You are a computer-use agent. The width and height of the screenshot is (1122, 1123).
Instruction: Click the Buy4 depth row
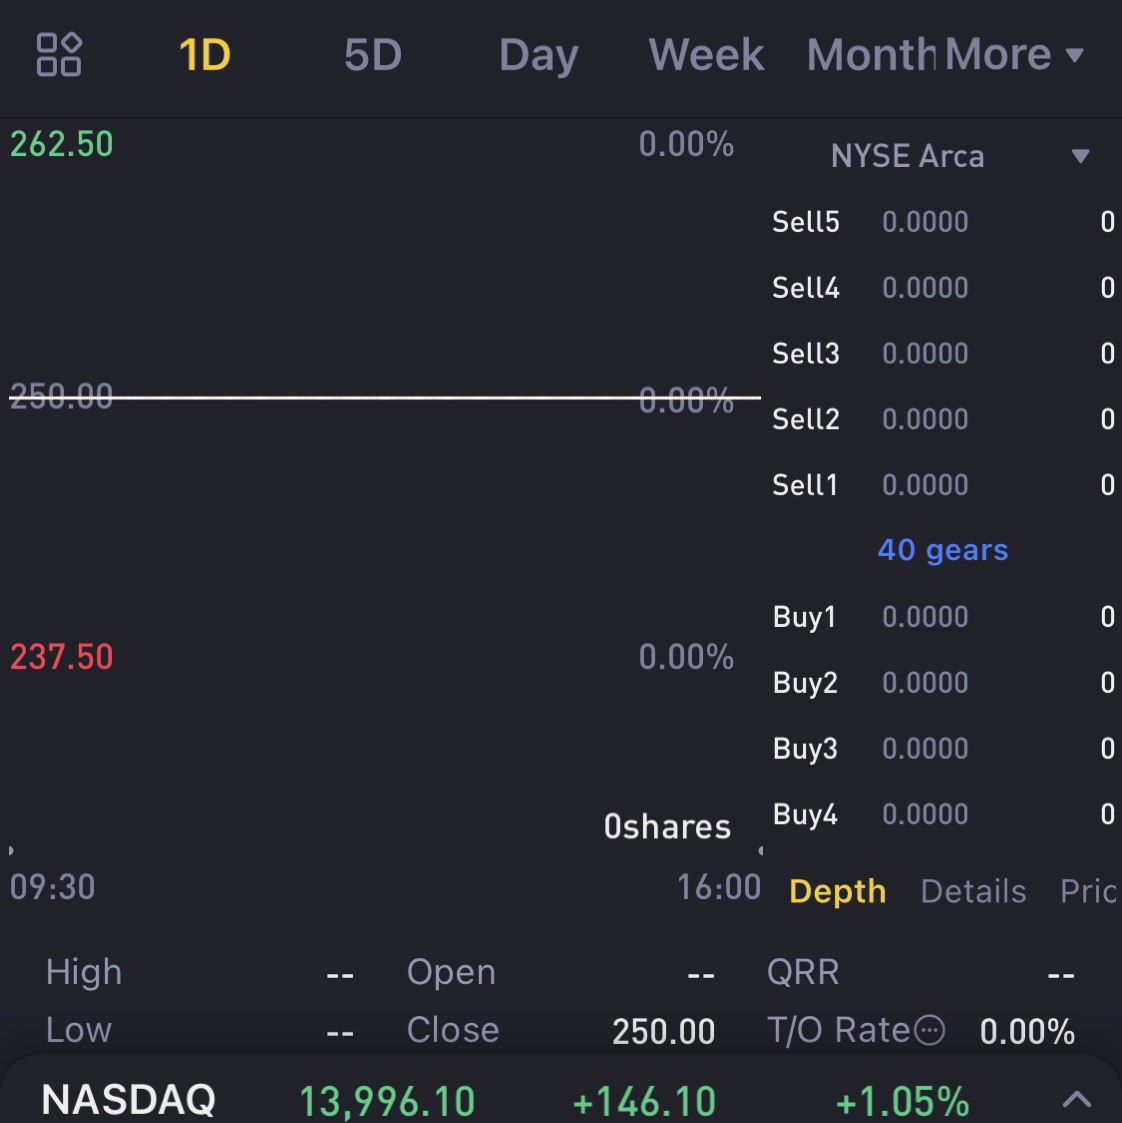[x=942, y=814]
